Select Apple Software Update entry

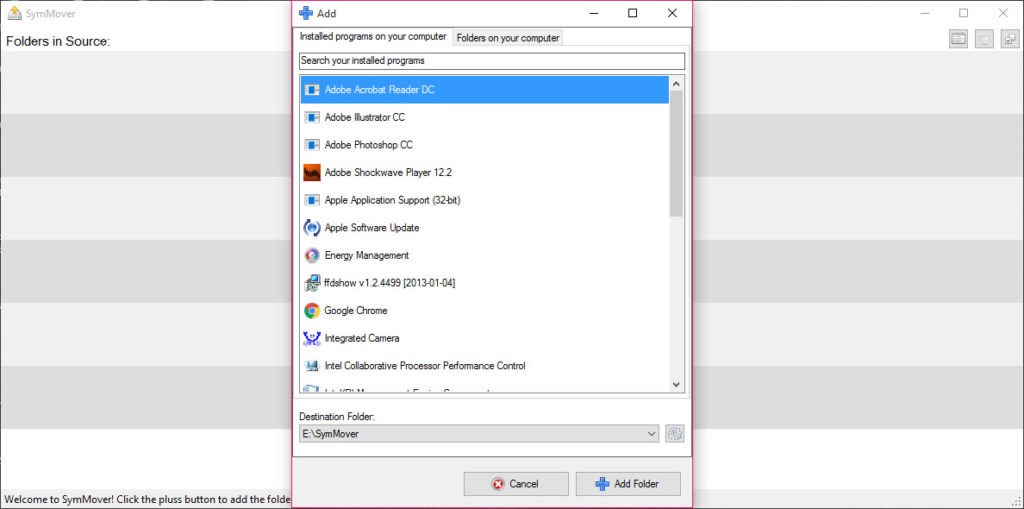click(485, 227)
